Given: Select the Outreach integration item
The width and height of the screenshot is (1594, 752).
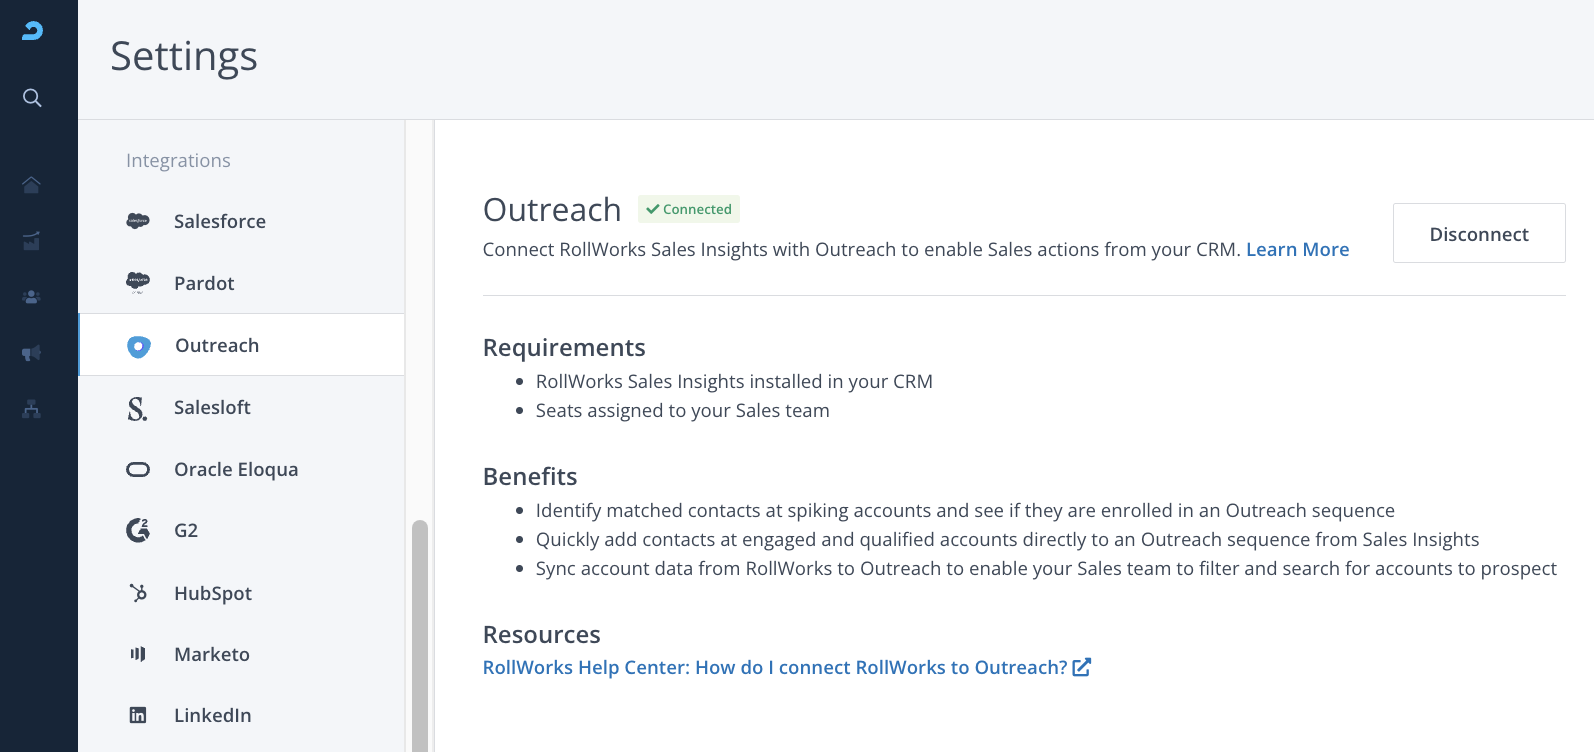Looking at the screenshot, I should [217, 345].
